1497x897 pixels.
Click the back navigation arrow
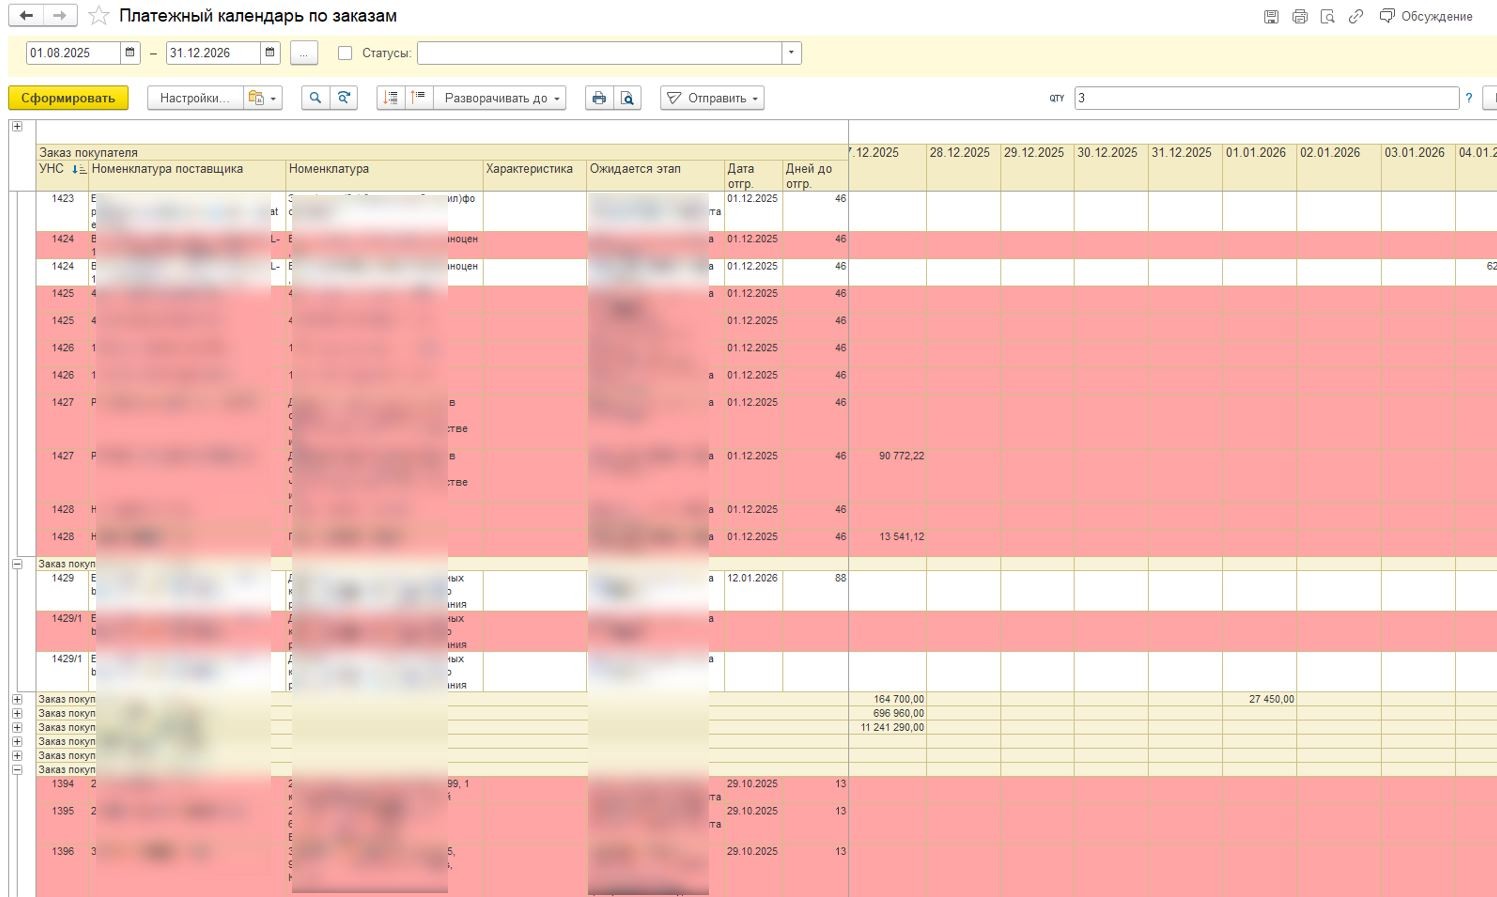click(26, 16)
